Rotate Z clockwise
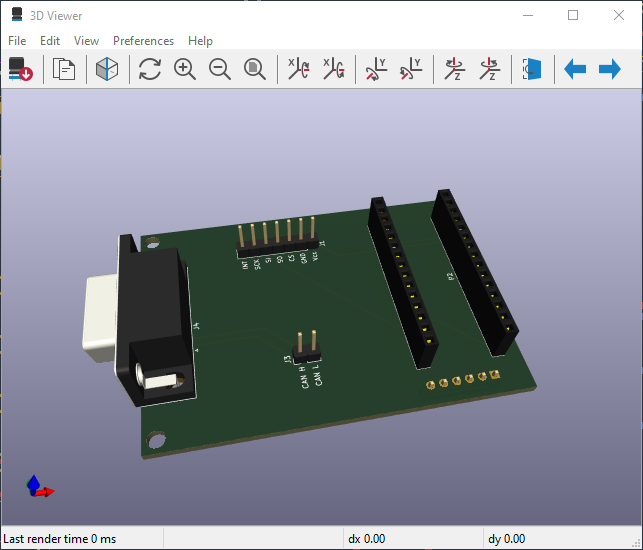Image resolution: width=643 pixels, height=550 pixels. tap(454, 69)
